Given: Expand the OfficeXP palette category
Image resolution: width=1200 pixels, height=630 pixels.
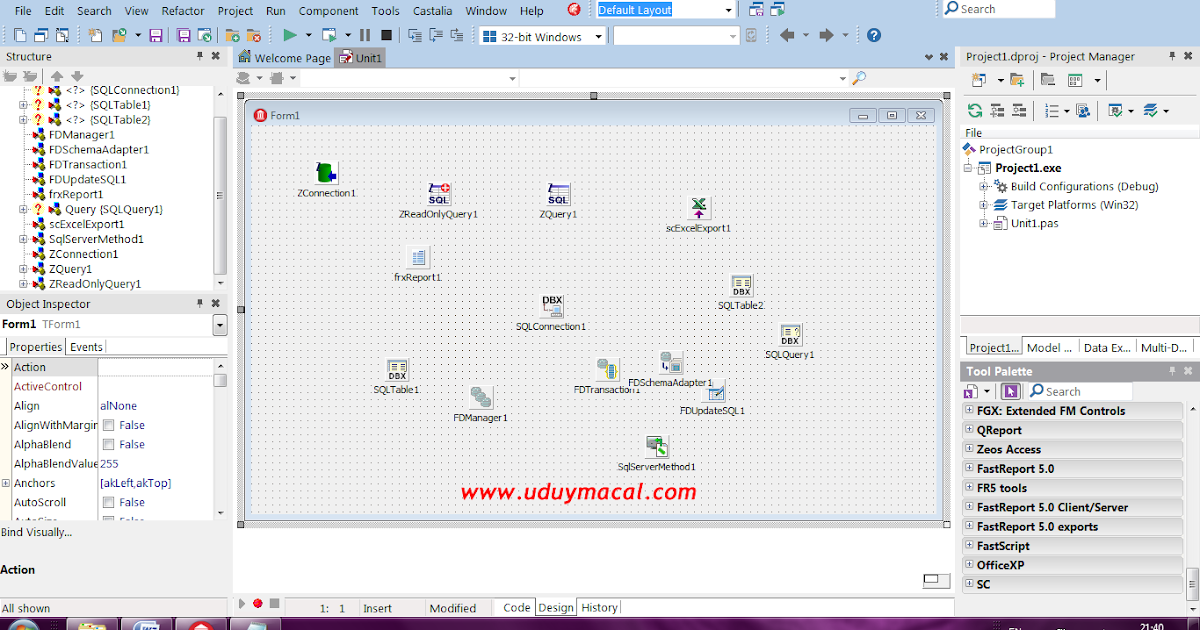Looking at the screenshot, I should tap(969, 565).
